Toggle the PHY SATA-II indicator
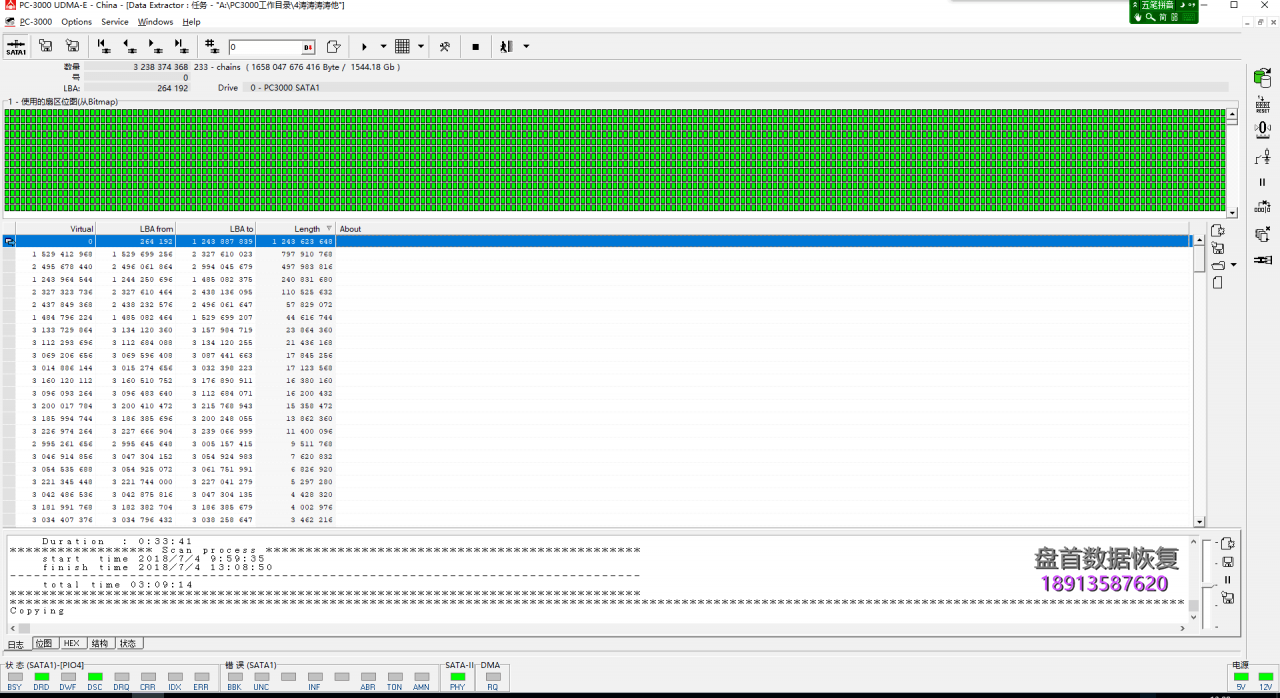Image resolution: width=1280 pixels, height=698 pixels. tap(458, 678)
